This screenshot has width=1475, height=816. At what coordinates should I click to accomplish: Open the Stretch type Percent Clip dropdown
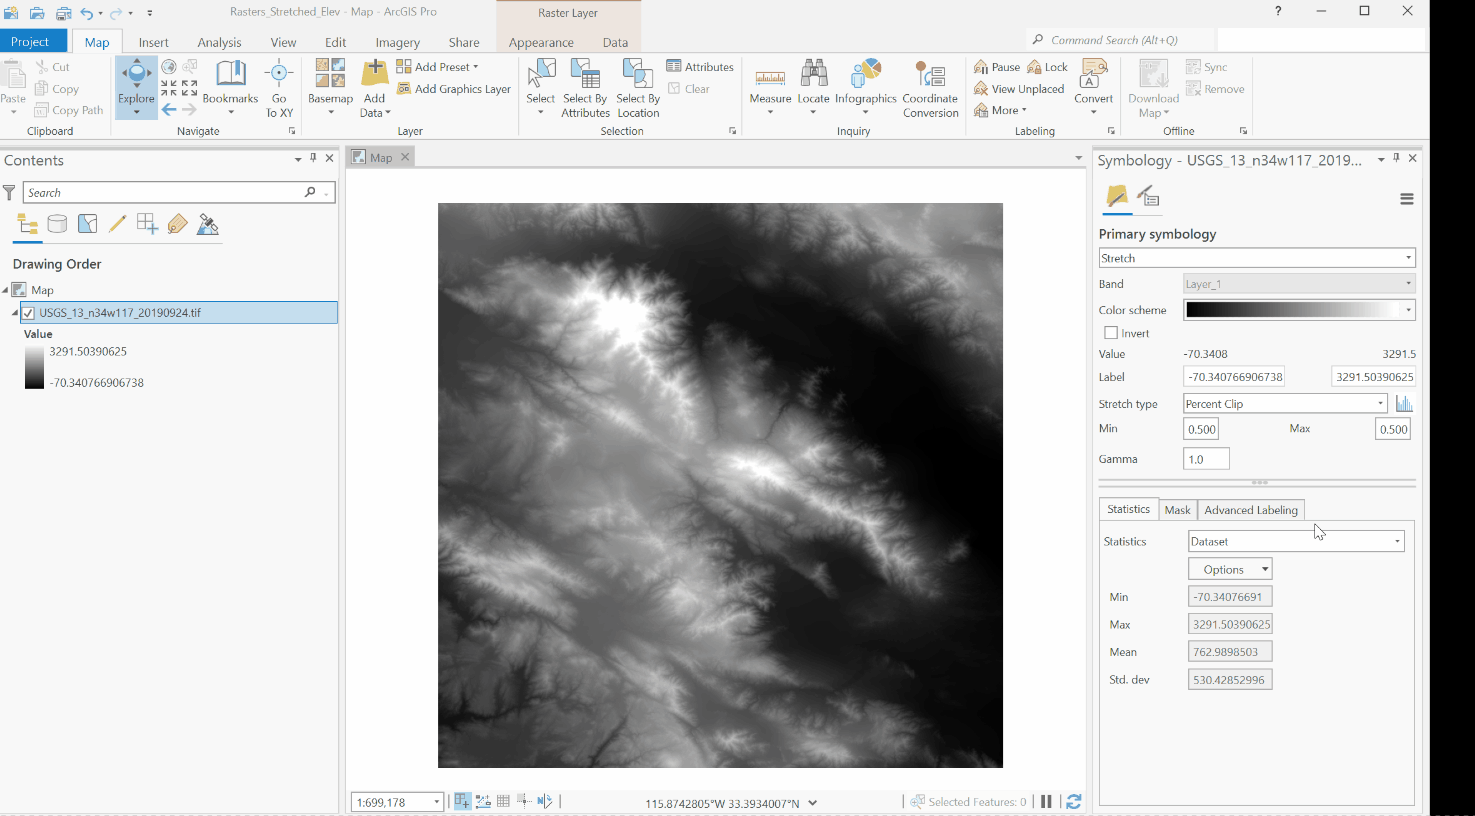click(x=1286, y=404)
